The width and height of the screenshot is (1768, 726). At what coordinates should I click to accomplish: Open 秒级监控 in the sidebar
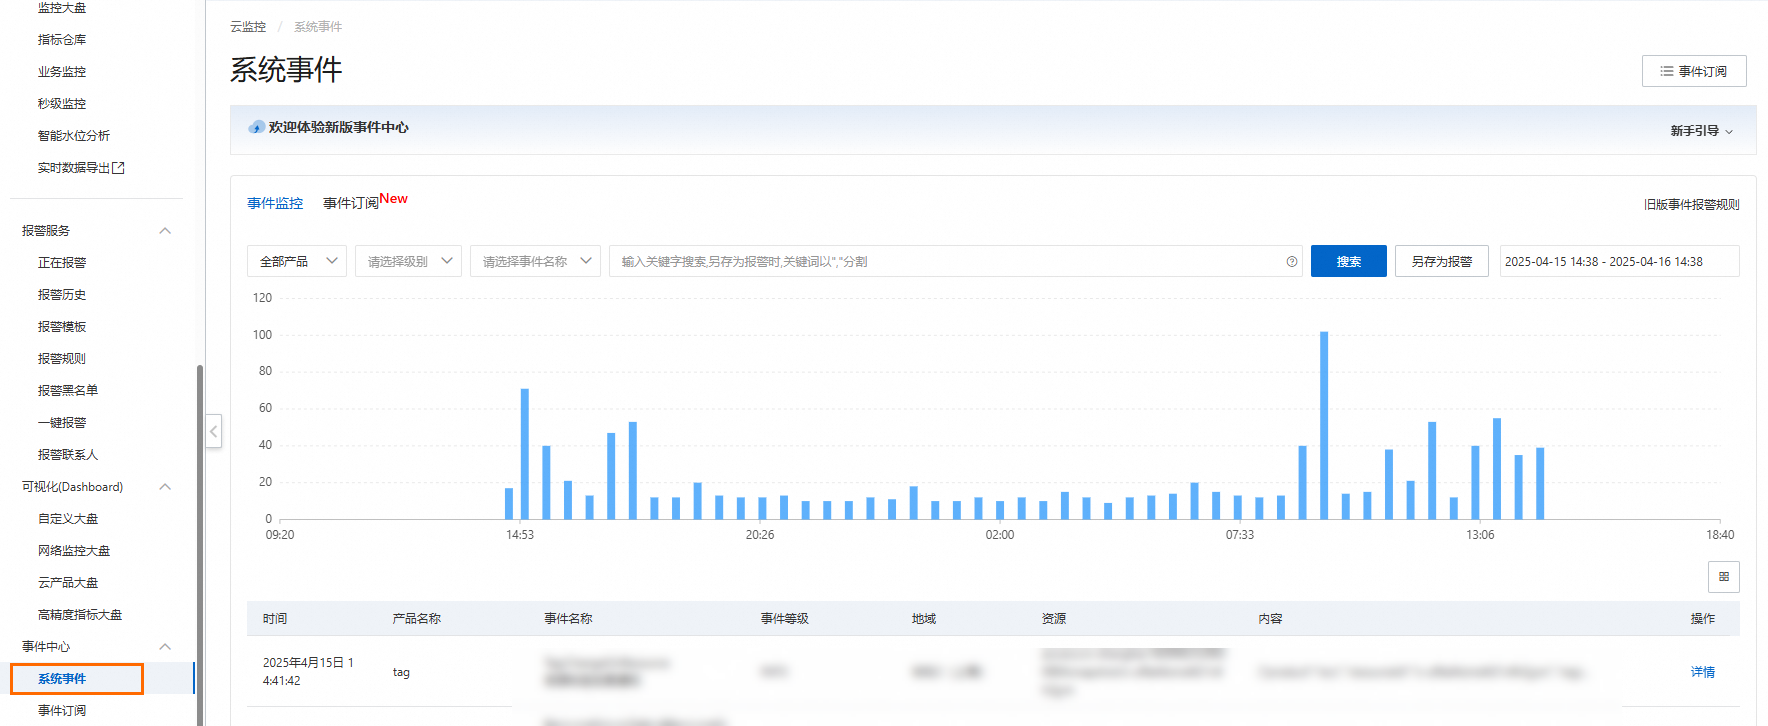(62, 104)
